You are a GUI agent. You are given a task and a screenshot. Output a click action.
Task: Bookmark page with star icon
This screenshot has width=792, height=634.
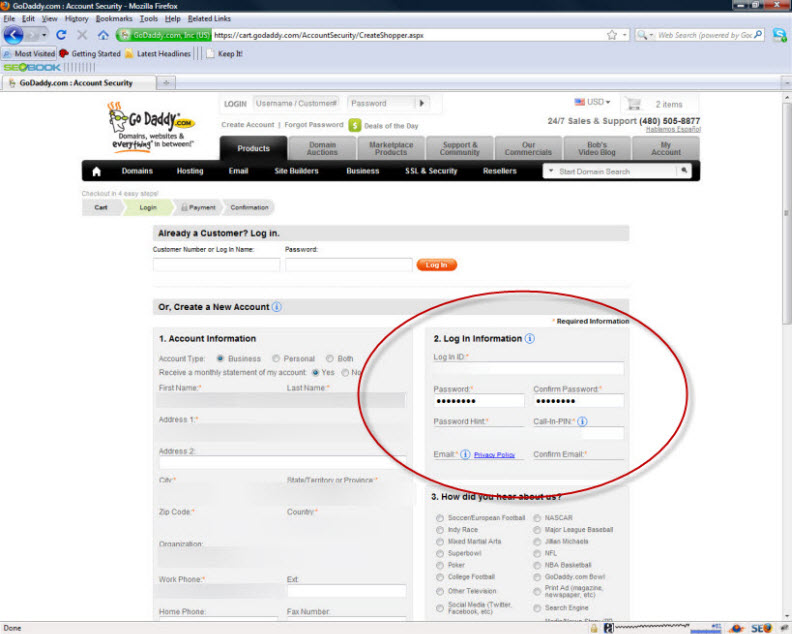[612, 35]
